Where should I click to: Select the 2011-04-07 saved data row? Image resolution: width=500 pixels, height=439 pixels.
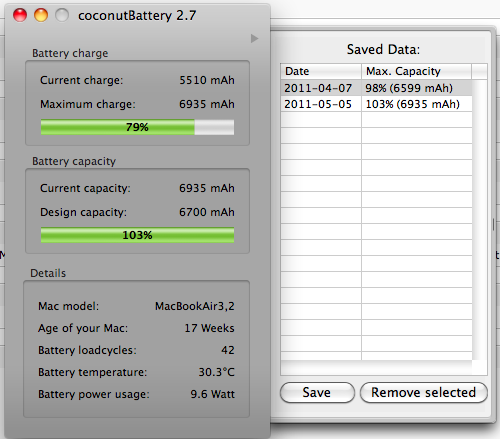376,88
